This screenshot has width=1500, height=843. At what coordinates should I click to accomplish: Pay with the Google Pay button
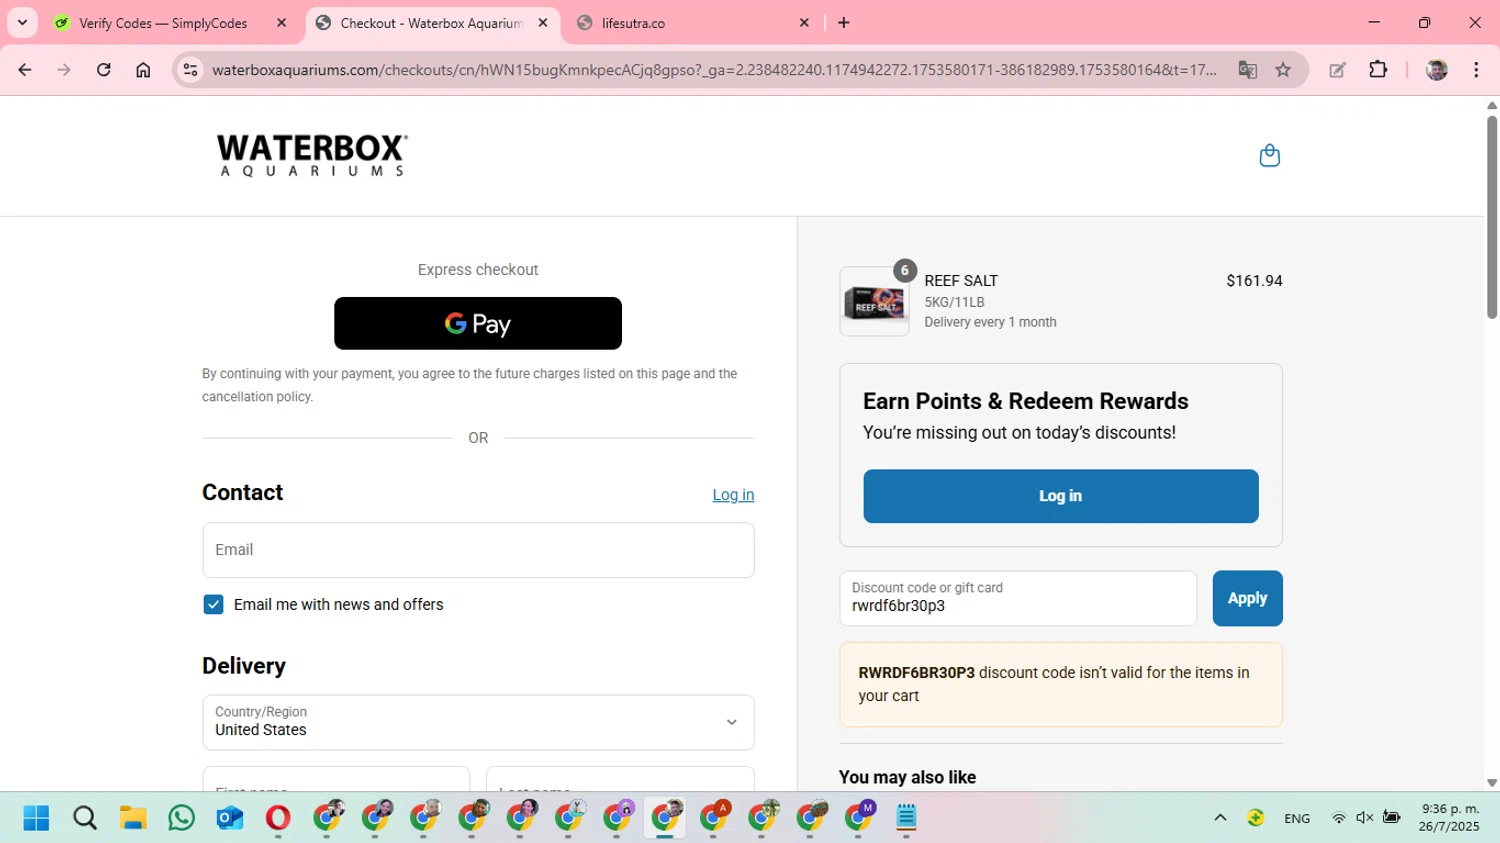tap(478, 323)
